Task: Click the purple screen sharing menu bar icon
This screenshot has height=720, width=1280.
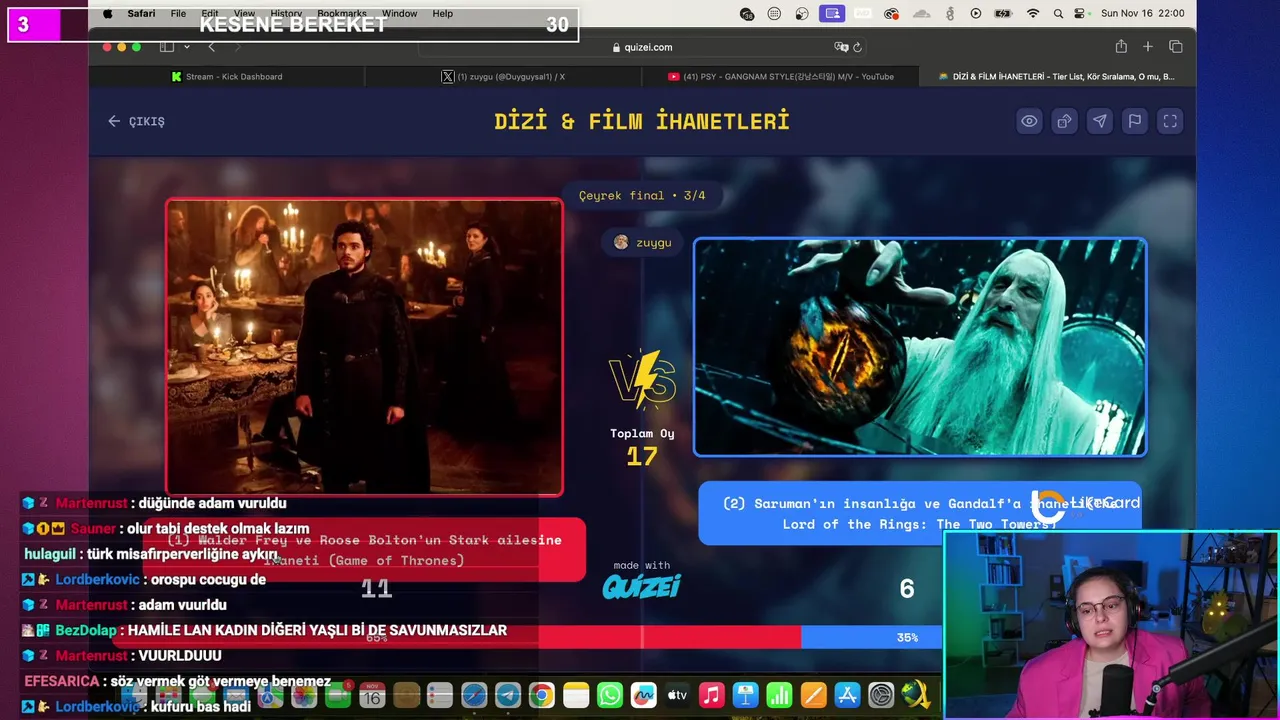Action: [831, 14]
